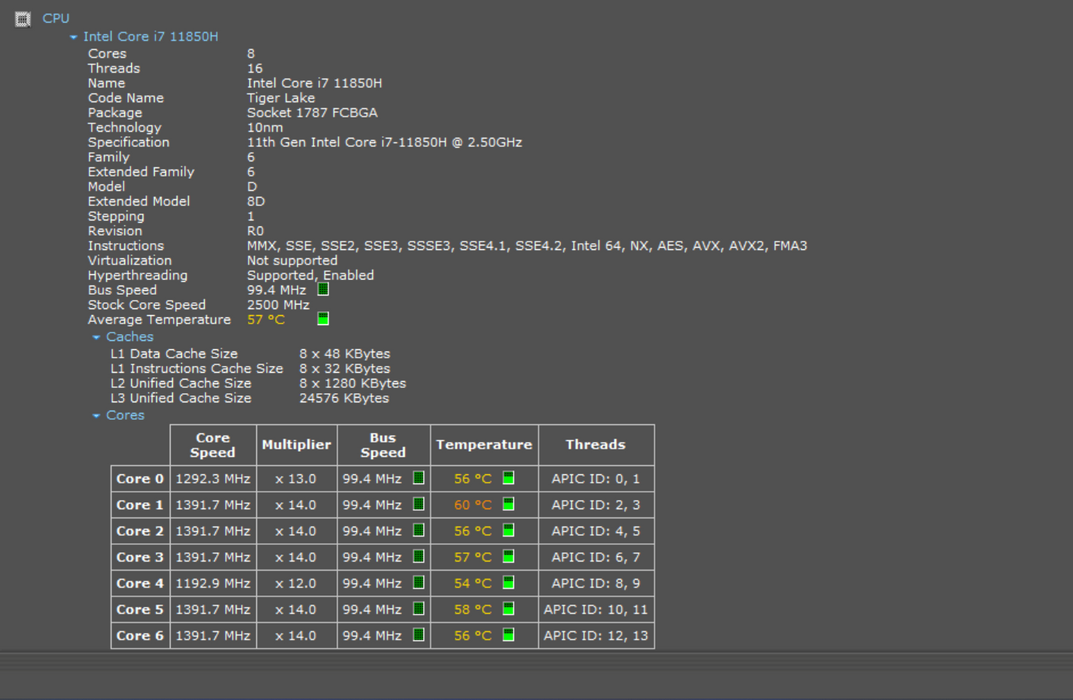Select the L2 Unified Cache Size value 8 x 1280 KBytes
This screenshot has height=700, width=1073.
352,383
